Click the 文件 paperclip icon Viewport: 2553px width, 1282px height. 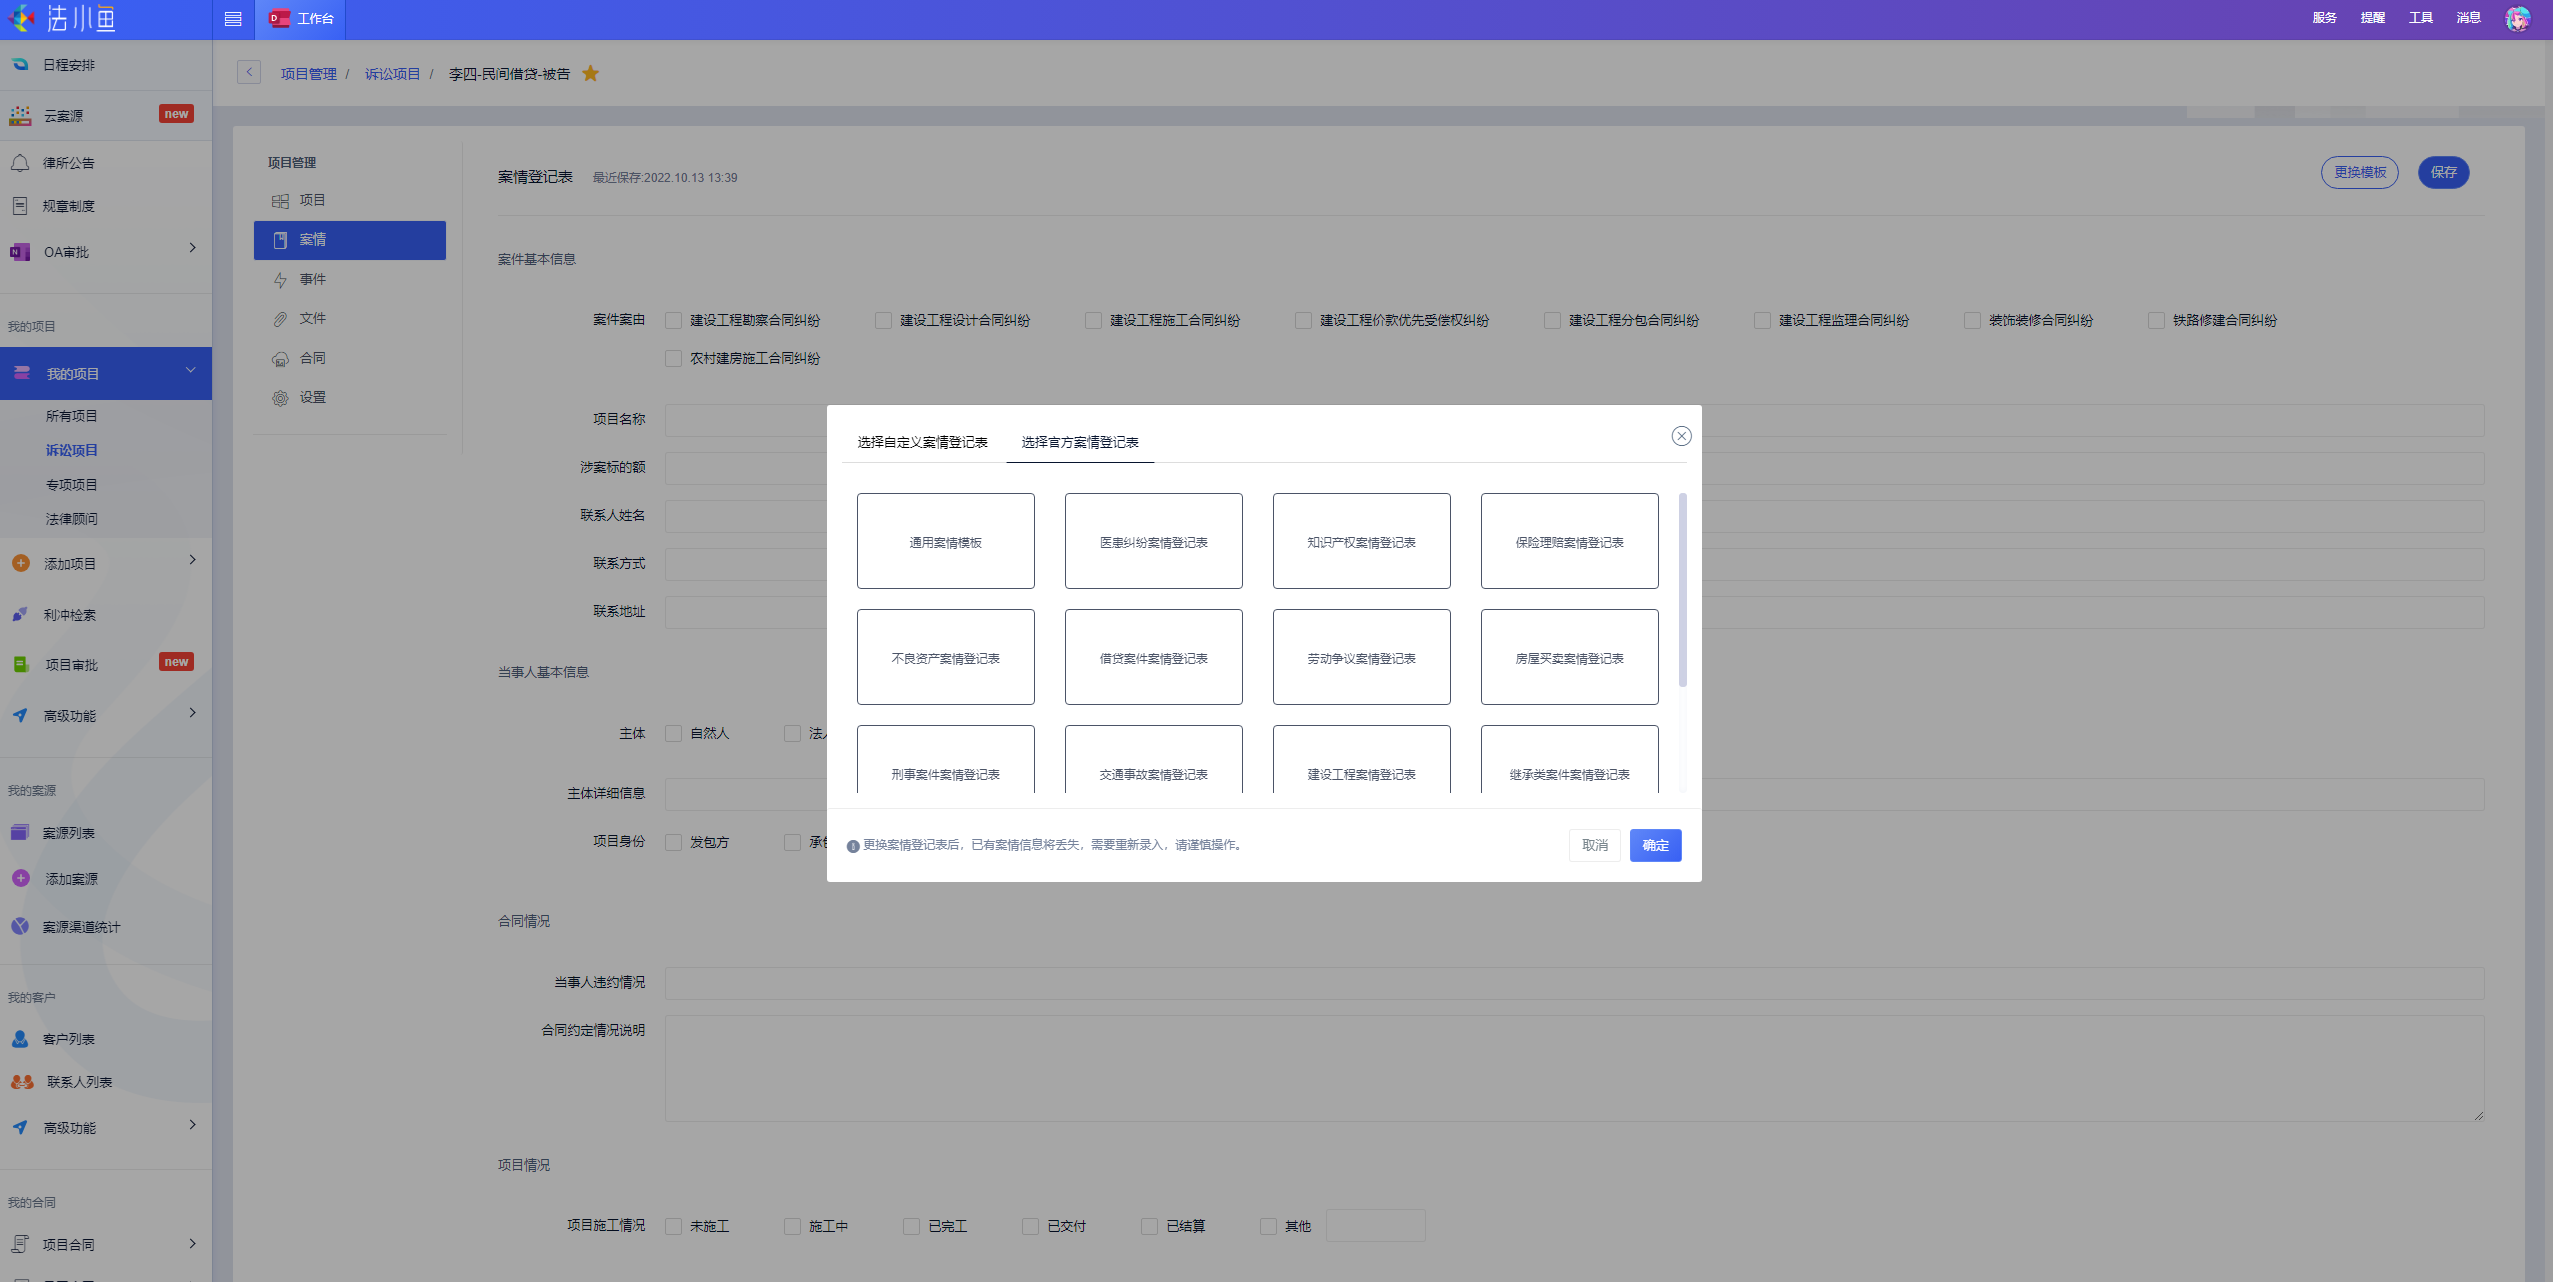(280, 319)
